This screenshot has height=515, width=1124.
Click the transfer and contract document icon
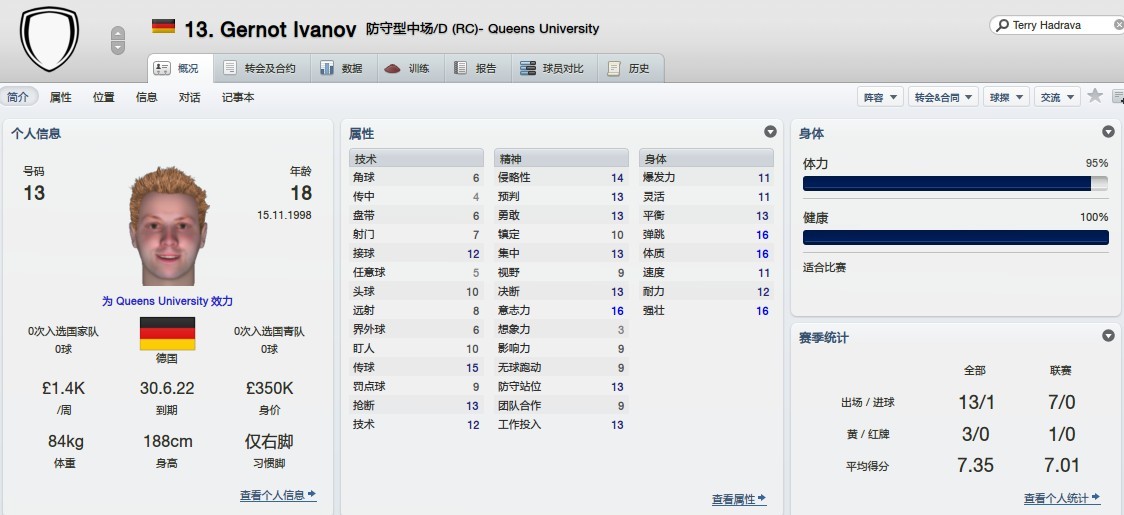pyautogui.click(x=229, y=68)
